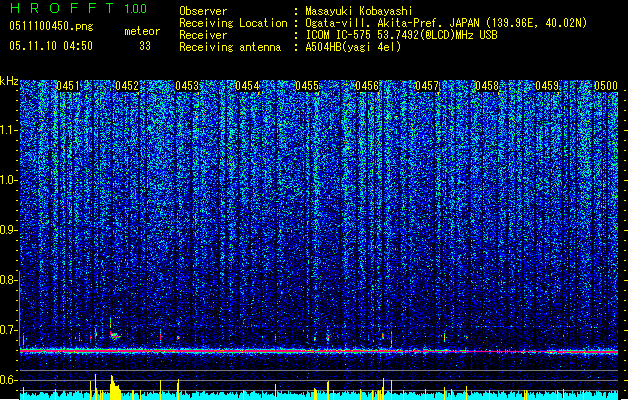Click the Ogata-vill. Akita-Pref. JAPAN location text
The image size is (629, 400).
[x=392, y=23]
